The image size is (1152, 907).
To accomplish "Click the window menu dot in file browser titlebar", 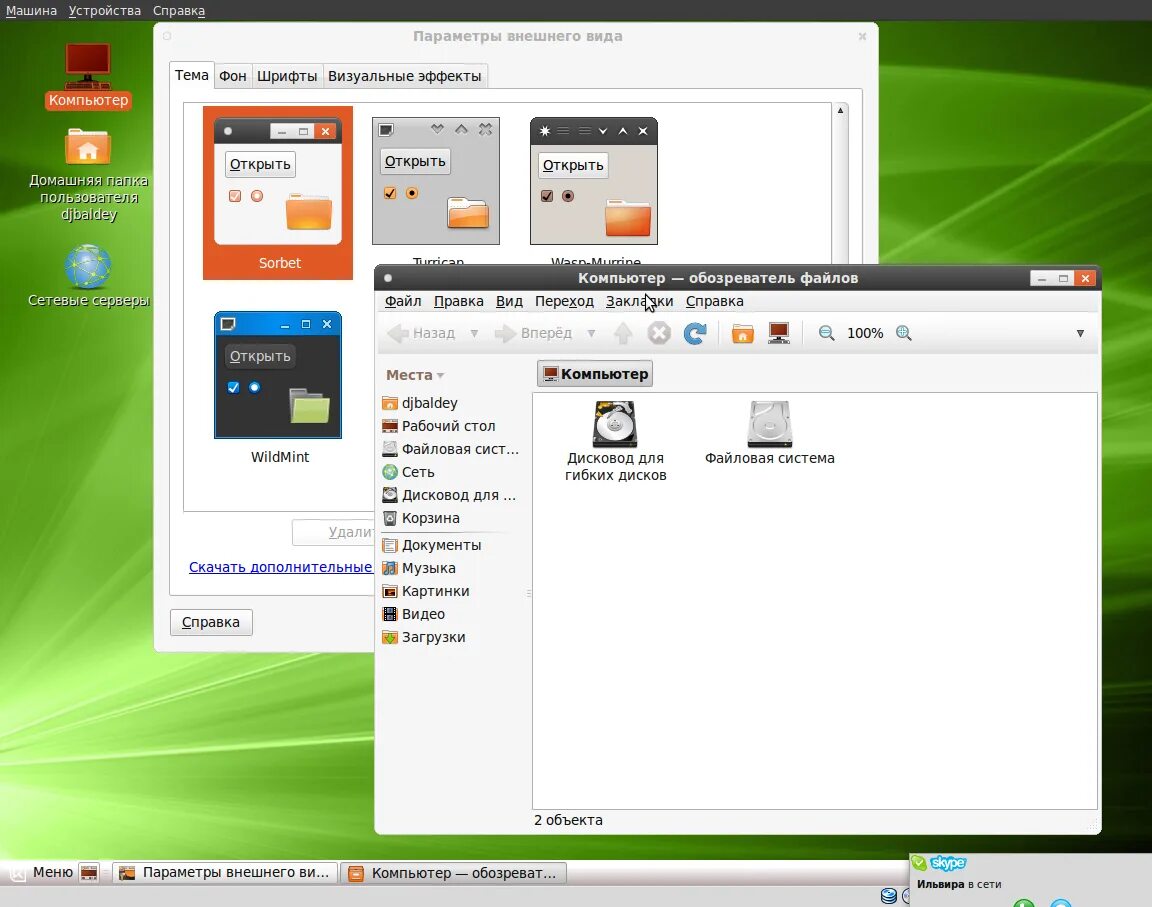I will click(388, 278).
